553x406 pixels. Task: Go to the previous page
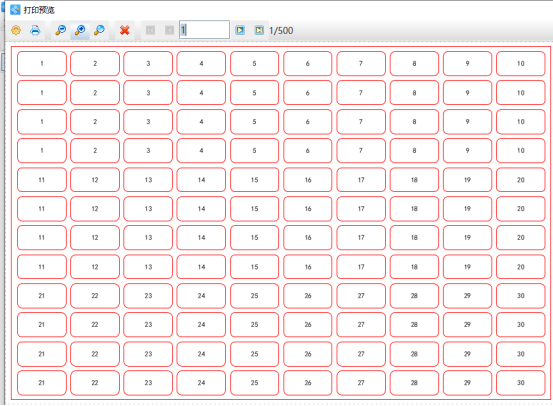click(x=169, y=30)
